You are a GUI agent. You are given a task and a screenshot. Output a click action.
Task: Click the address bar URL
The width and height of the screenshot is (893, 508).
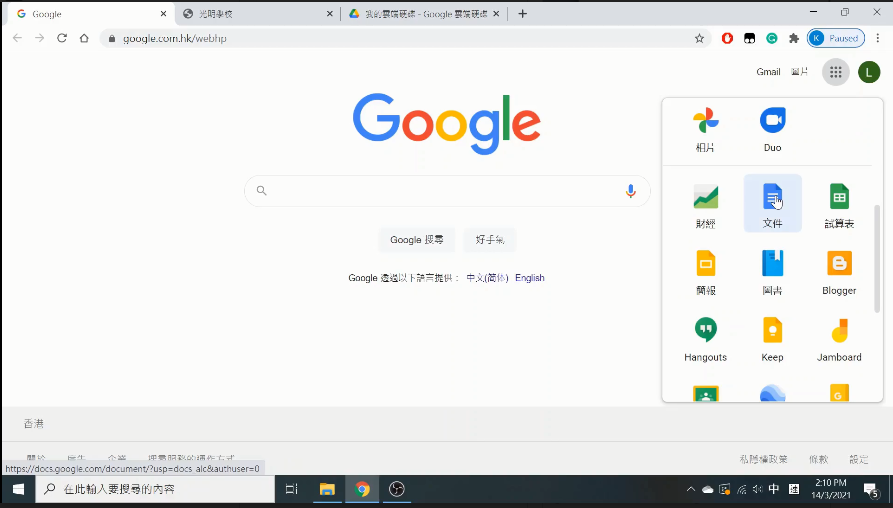pos(175,38)
